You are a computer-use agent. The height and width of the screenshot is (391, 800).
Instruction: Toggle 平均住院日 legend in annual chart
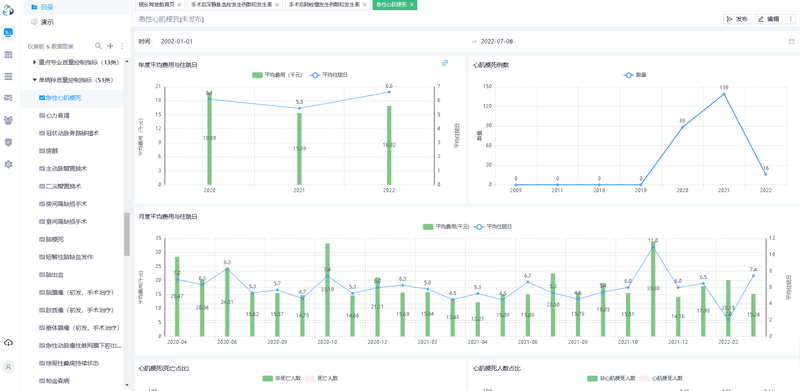coord(329,75)
